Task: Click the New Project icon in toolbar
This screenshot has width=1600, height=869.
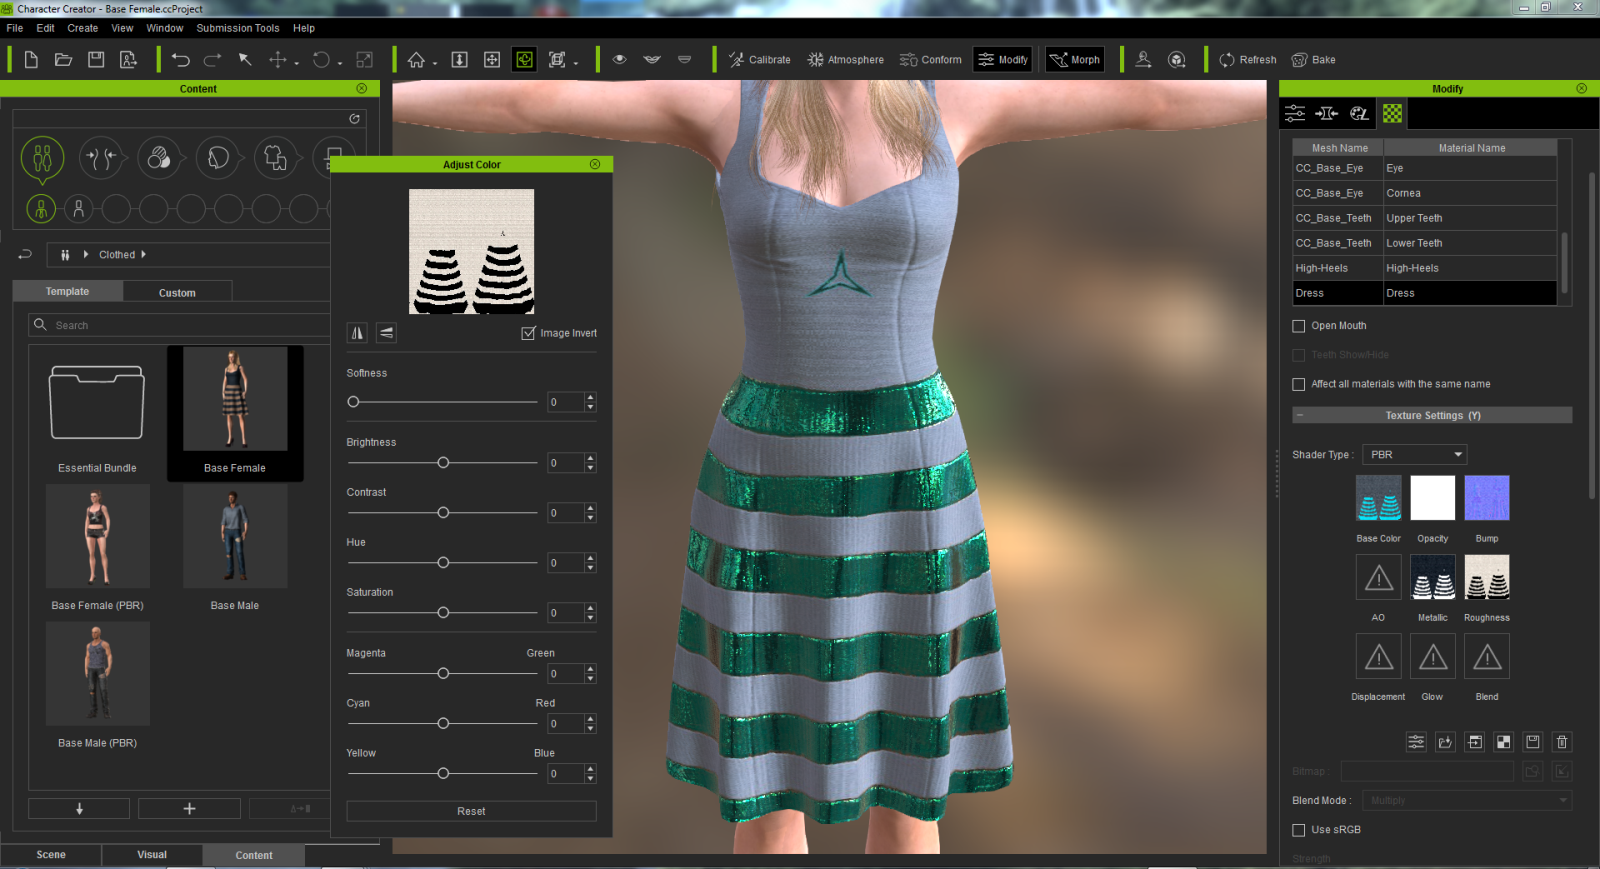Action: coord(31,60)
